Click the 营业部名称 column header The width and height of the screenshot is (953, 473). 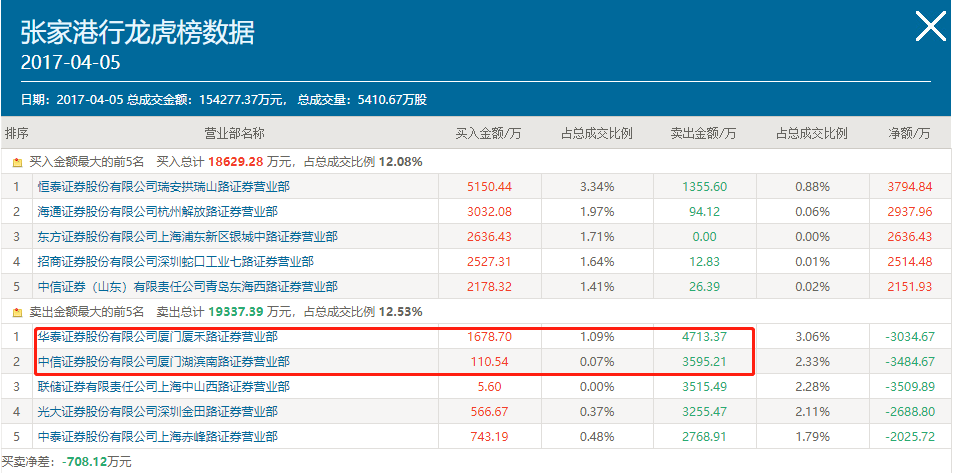pos(234,134)
